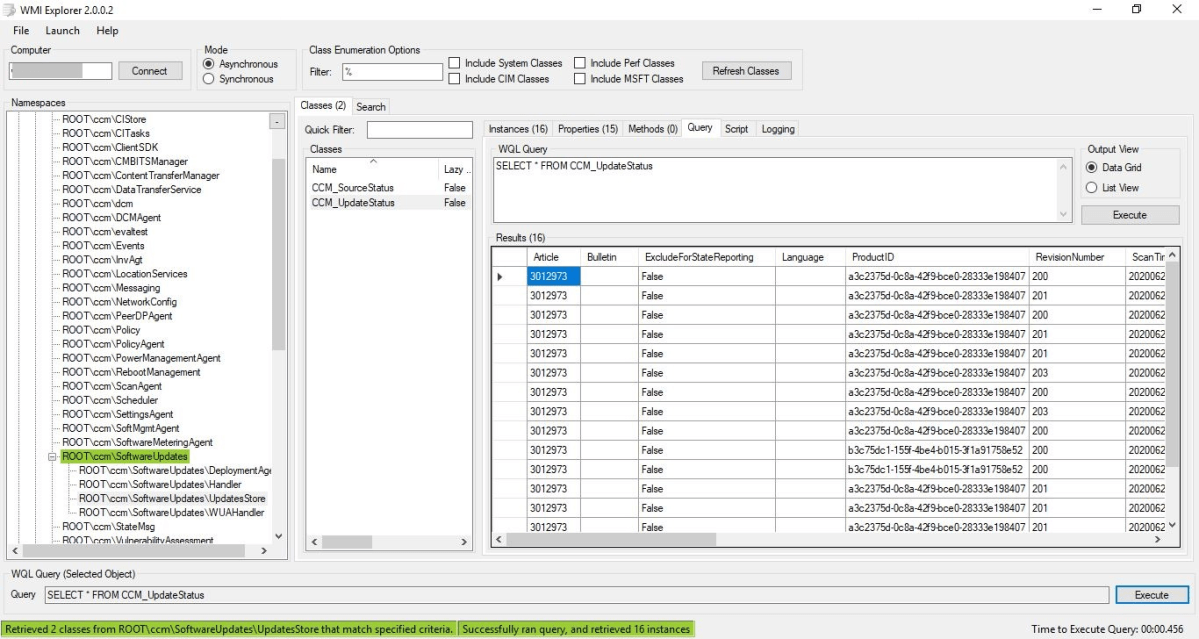Enable Include System Classes
The width and height of the screenshot is (1199, 639).
tap(456, 62)
